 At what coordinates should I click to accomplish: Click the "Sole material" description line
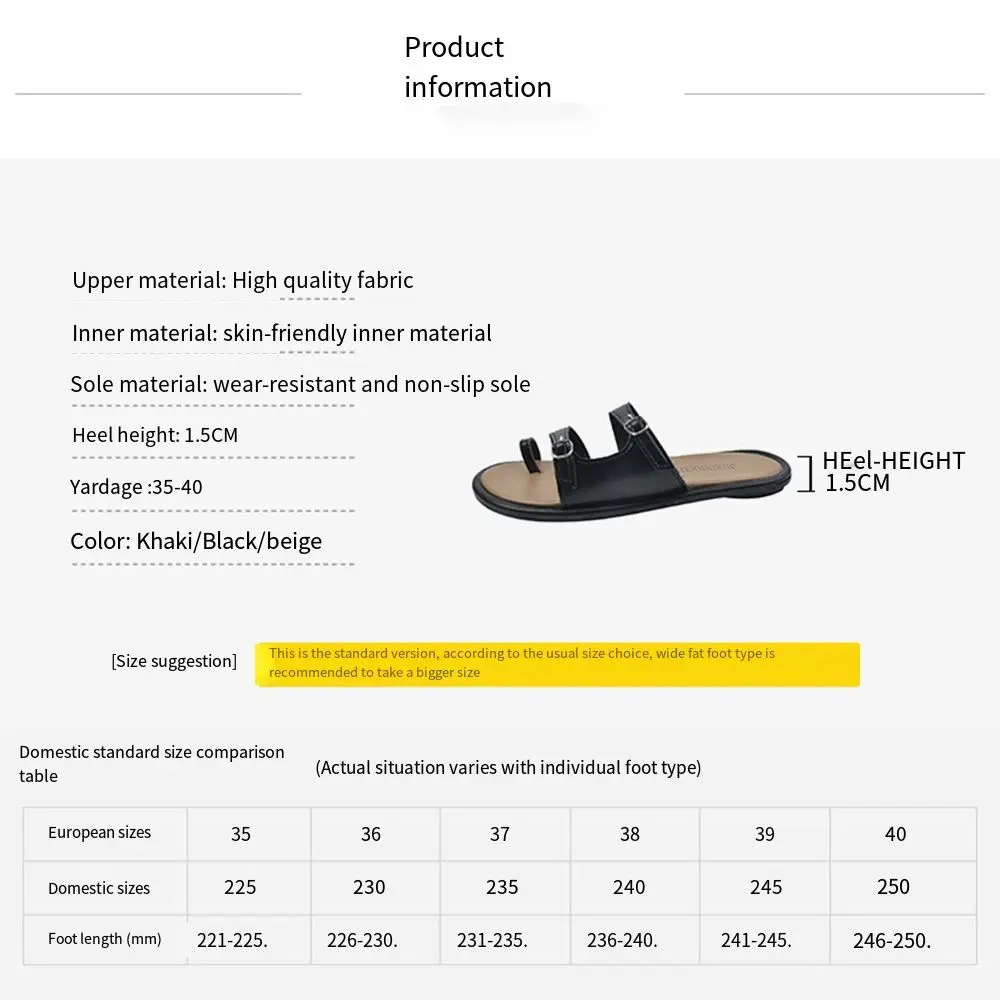point(300,384)
